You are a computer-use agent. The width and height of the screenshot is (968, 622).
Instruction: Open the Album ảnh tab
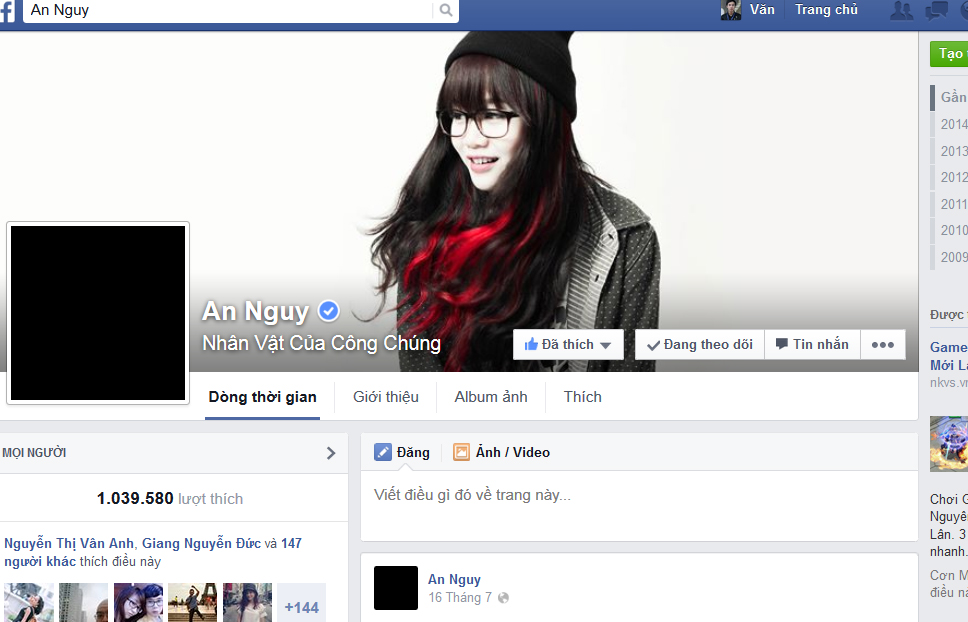pyautogui.click(x=491, y=397)
